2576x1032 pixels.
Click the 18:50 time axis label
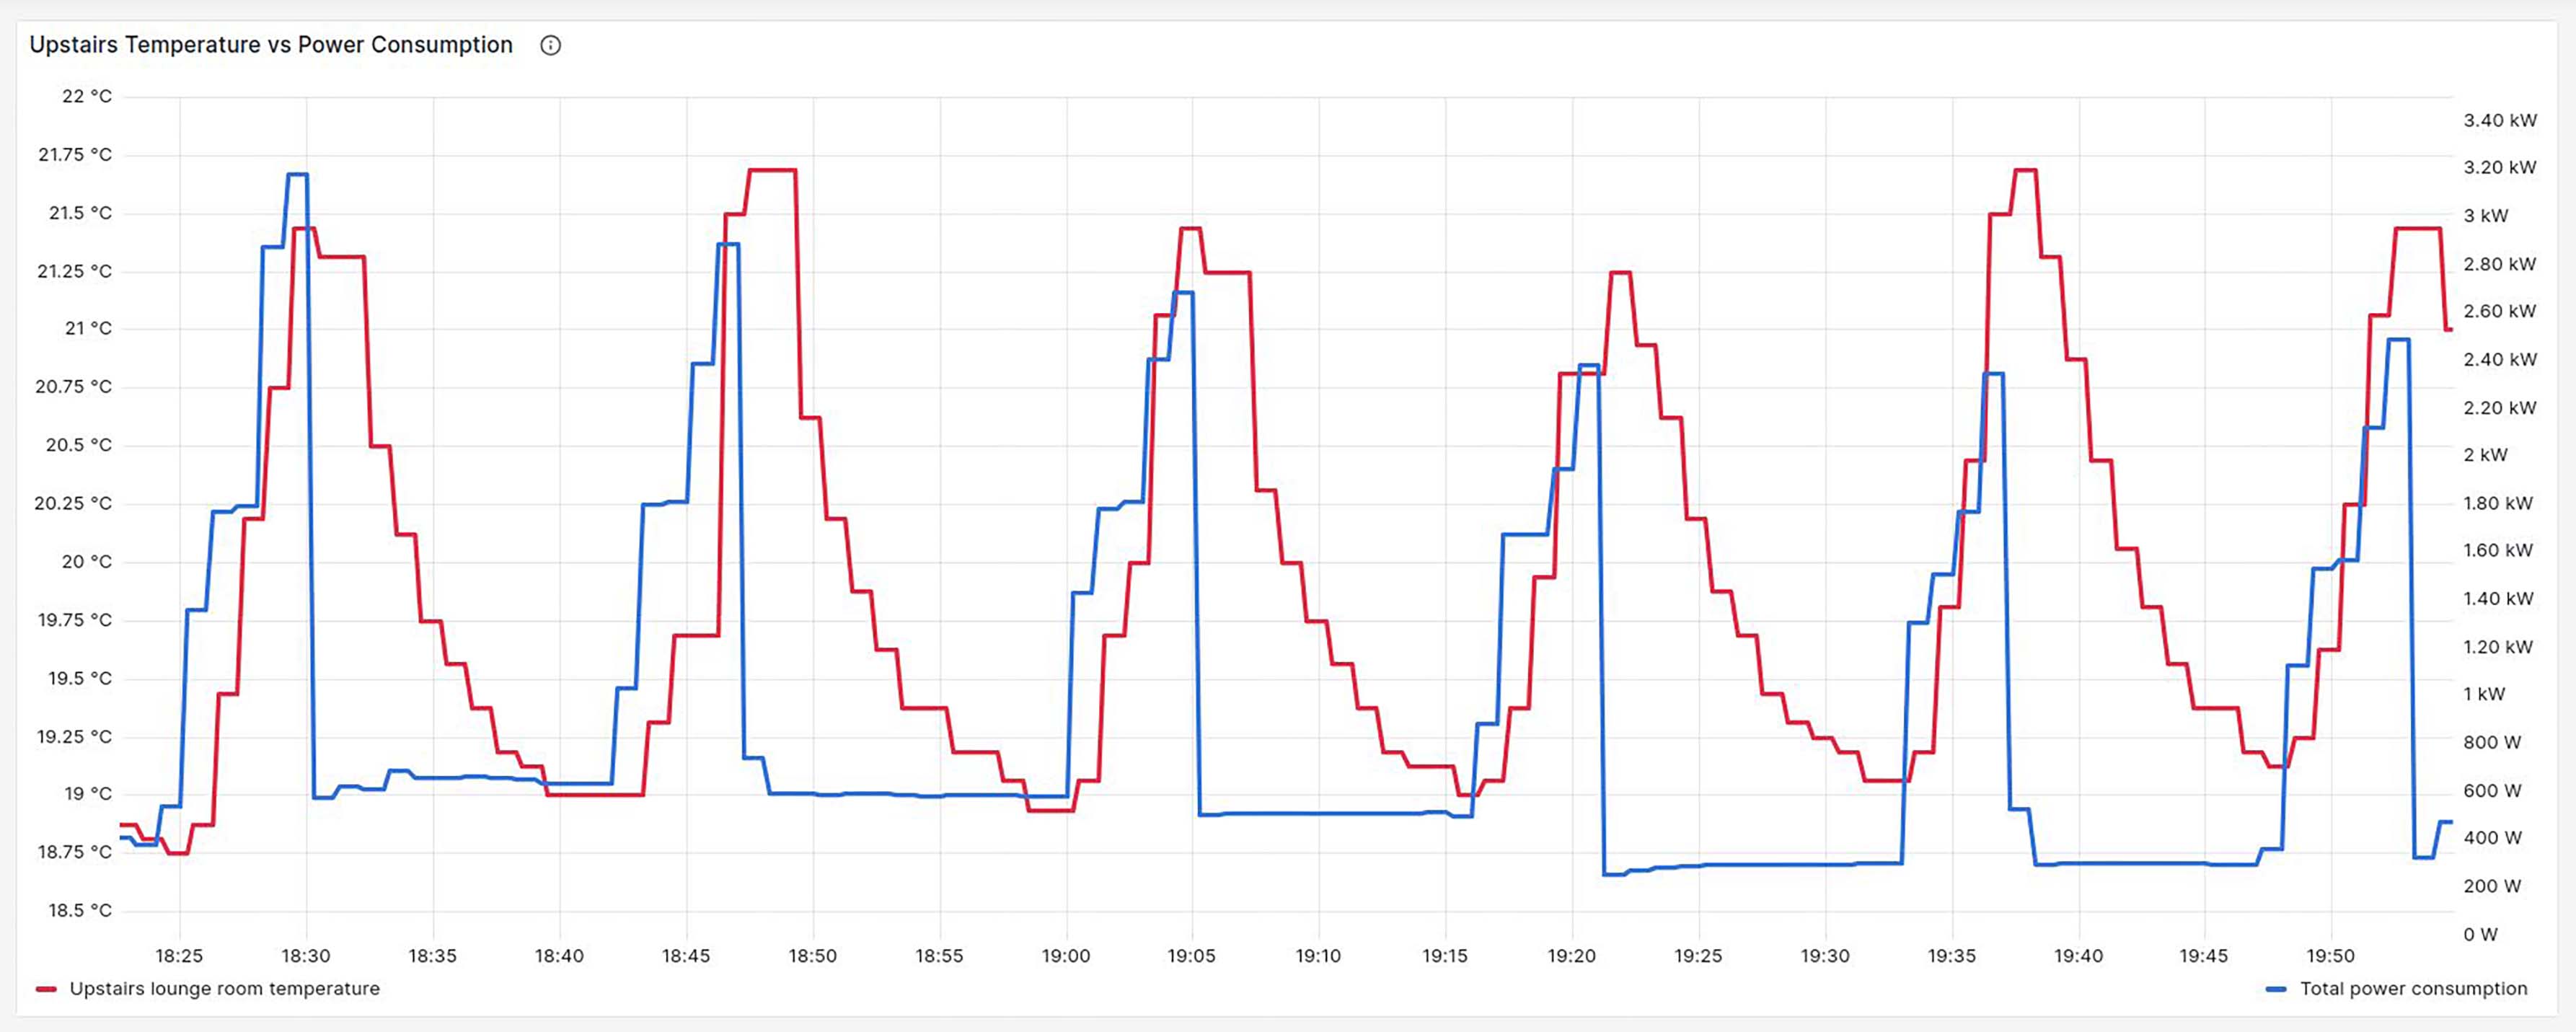tap(813, 956)
